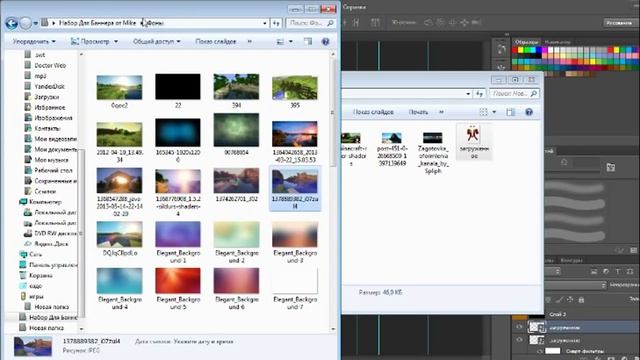Open view options arrow in left Explorer
The width and height of the screenshot is (640, 360).
[x=291, y=42]
